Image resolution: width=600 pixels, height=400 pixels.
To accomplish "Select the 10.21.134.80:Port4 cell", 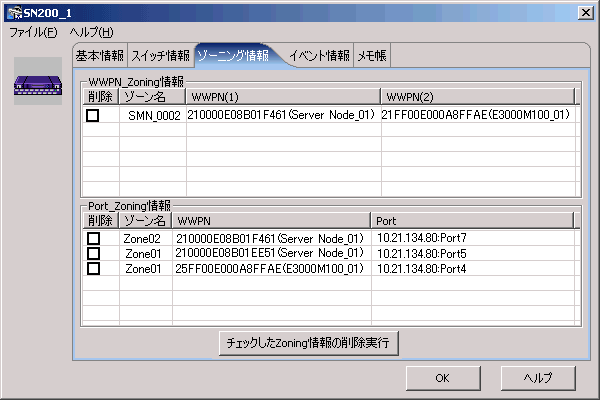I will (x=473, y=268).
